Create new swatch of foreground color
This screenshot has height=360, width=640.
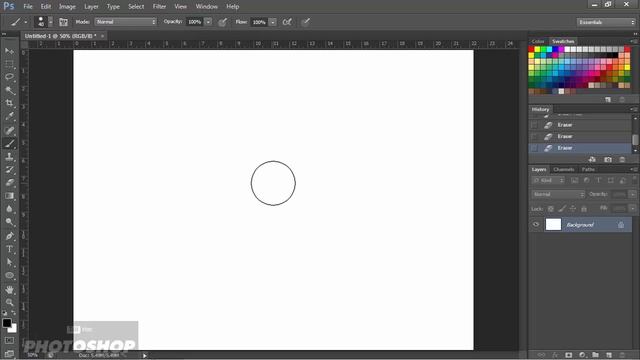608,100
